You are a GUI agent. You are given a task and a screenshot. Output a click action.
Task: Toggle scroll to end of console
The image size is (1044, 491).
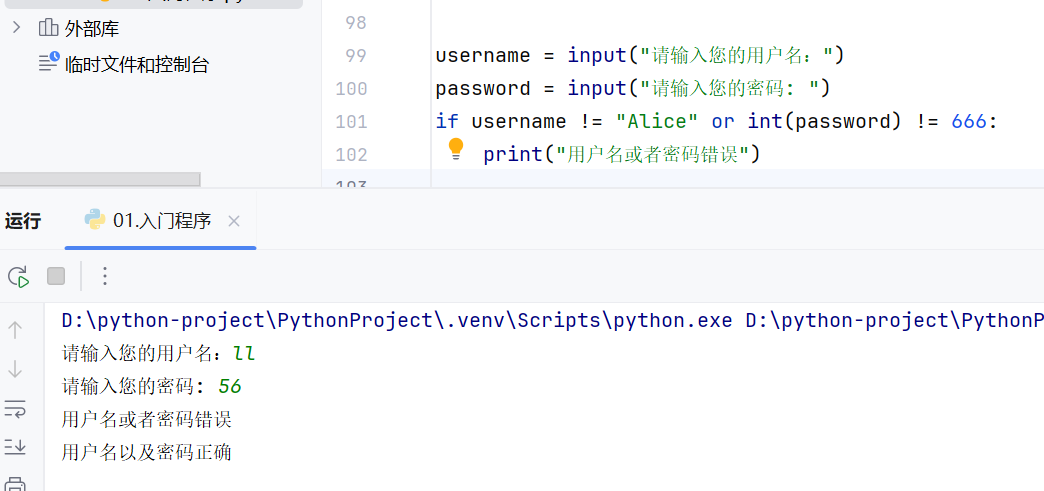click(15, 447)
